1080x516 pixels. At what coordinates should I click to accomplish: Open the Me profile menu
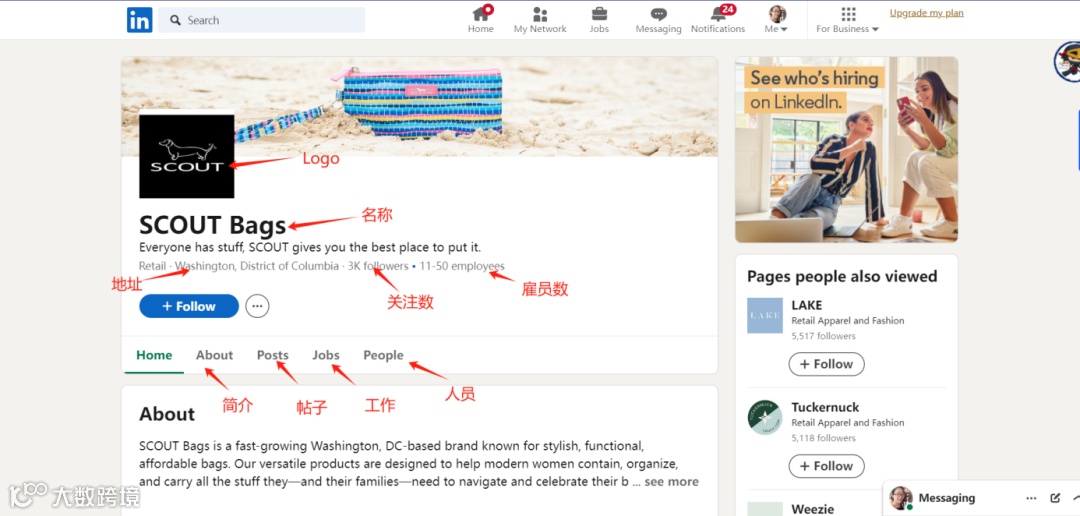click(x=777, y=19)
